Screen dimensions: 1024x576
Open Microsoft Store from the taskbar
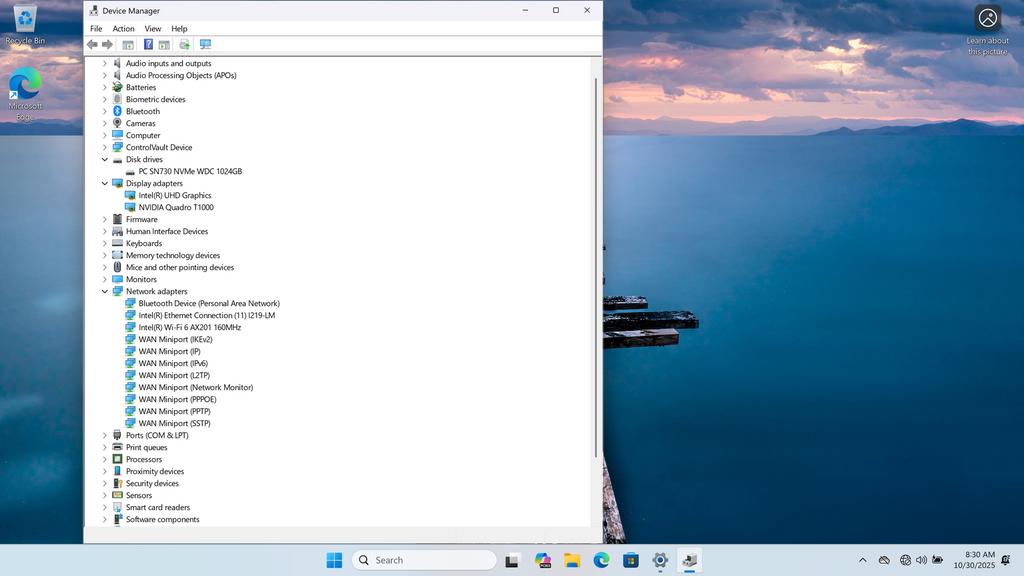[x=631, y=560]
